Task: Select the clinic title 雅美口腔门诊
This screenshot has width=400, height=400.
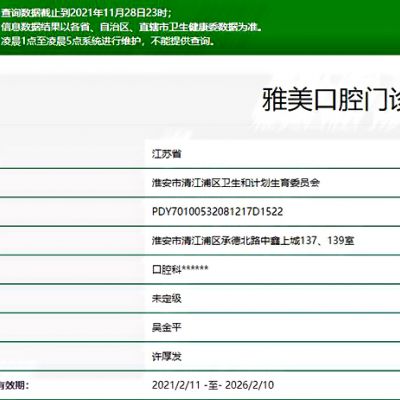Action: (x=331, y=100)
